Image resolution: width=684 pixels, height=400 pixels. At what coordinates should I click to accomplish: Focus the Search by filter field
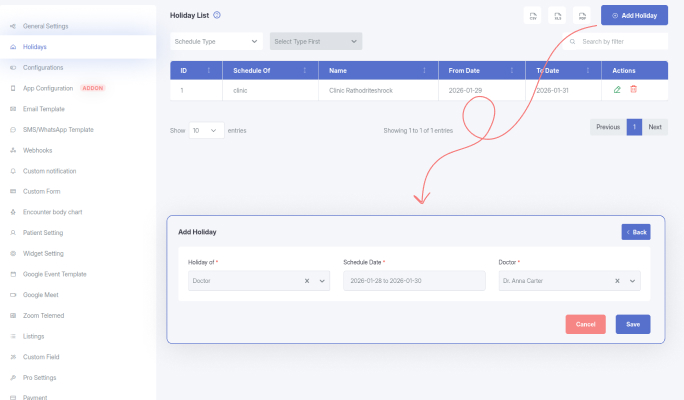pyautogui.click(x=615, y=41)
